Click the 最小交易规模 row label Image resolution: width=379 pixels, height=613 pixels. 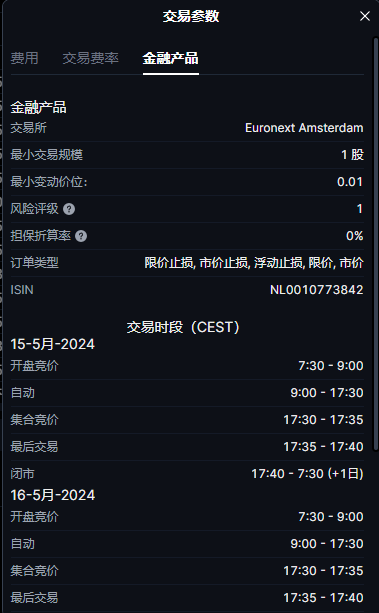pyautogui.click(x=47, y=155)
